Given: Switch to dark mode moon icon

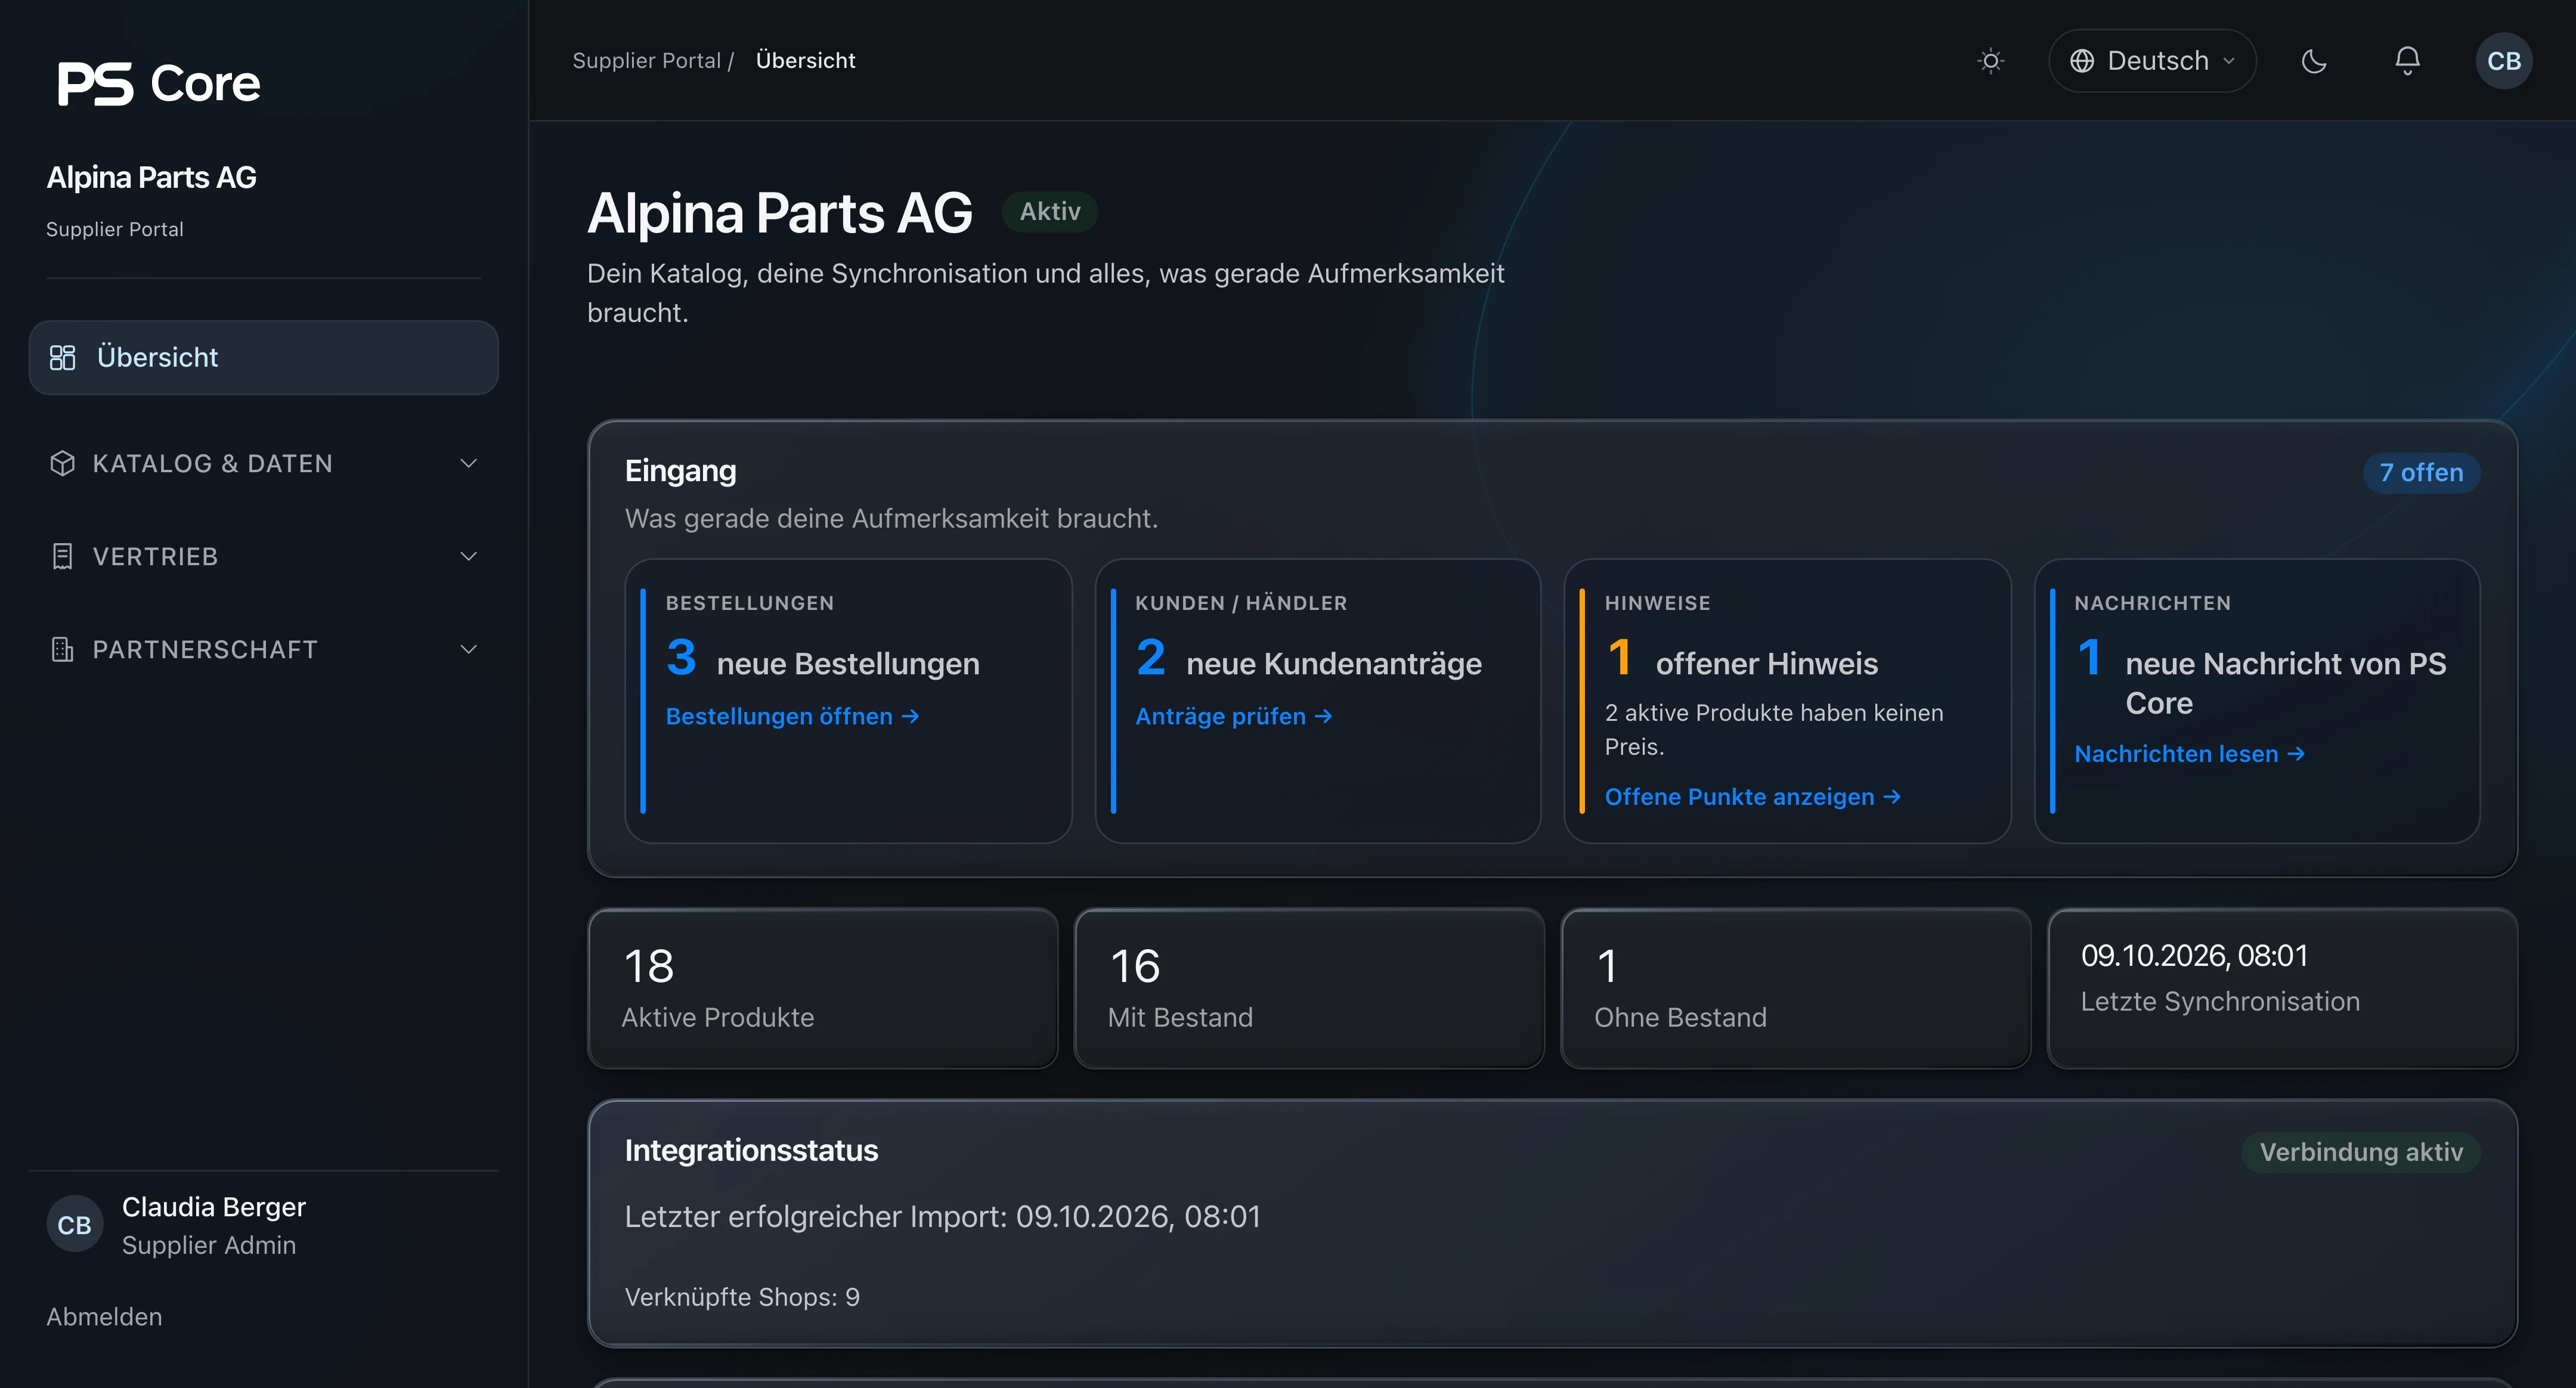Looking at the screenshot, I should (2314, 61).
